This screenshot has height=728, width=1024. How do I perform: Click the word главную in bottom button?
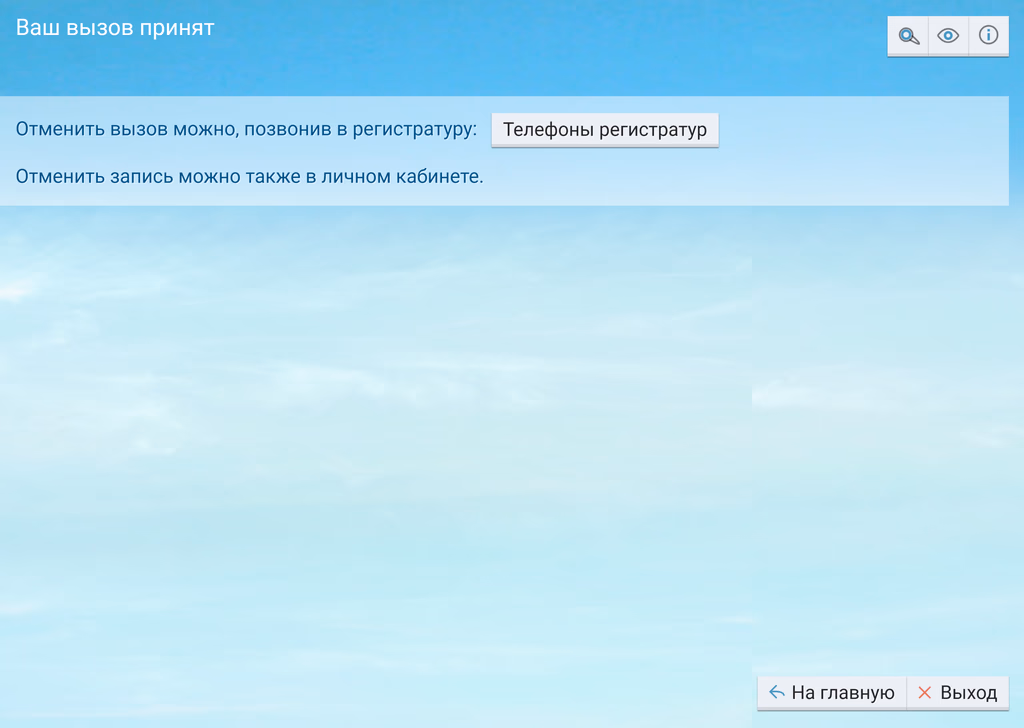[x=857, y=693]
